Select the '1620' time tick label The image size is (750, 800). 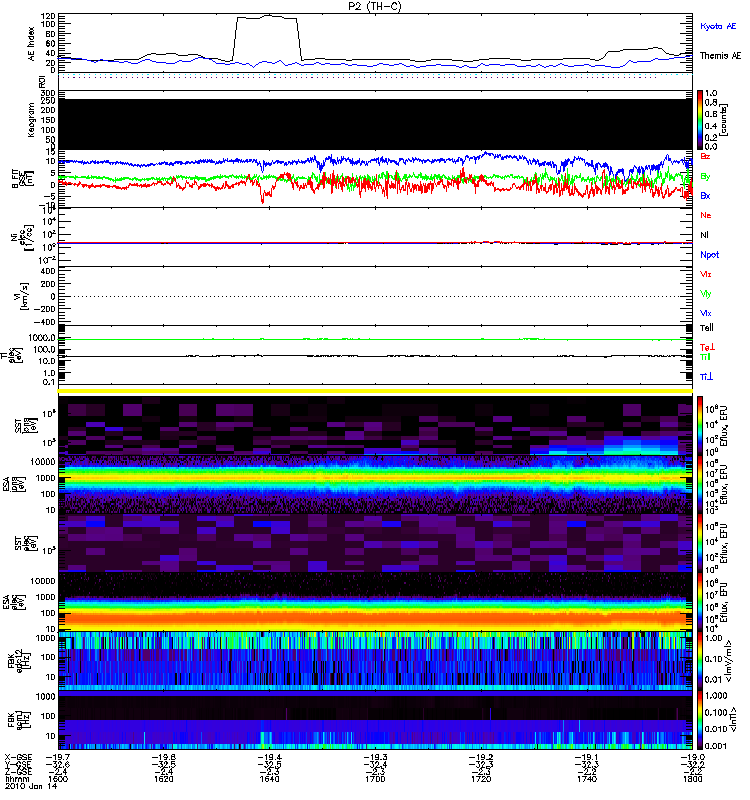tap(163, 779)
